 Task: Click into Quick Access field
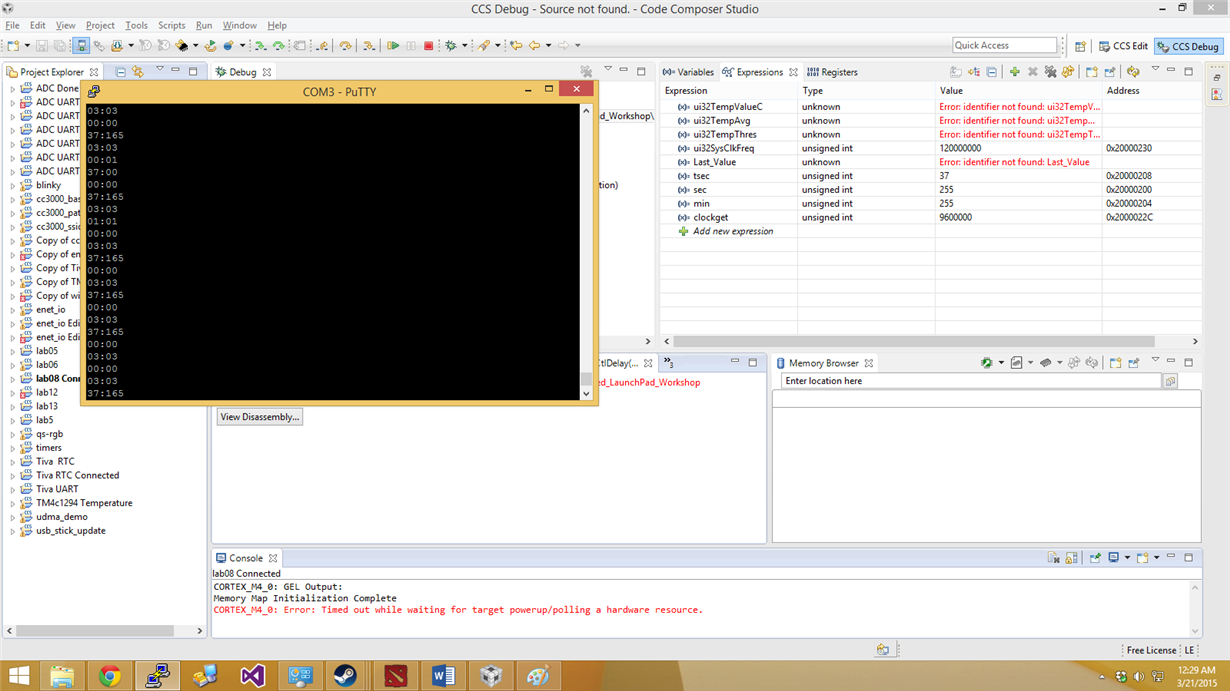point(1004,45)
